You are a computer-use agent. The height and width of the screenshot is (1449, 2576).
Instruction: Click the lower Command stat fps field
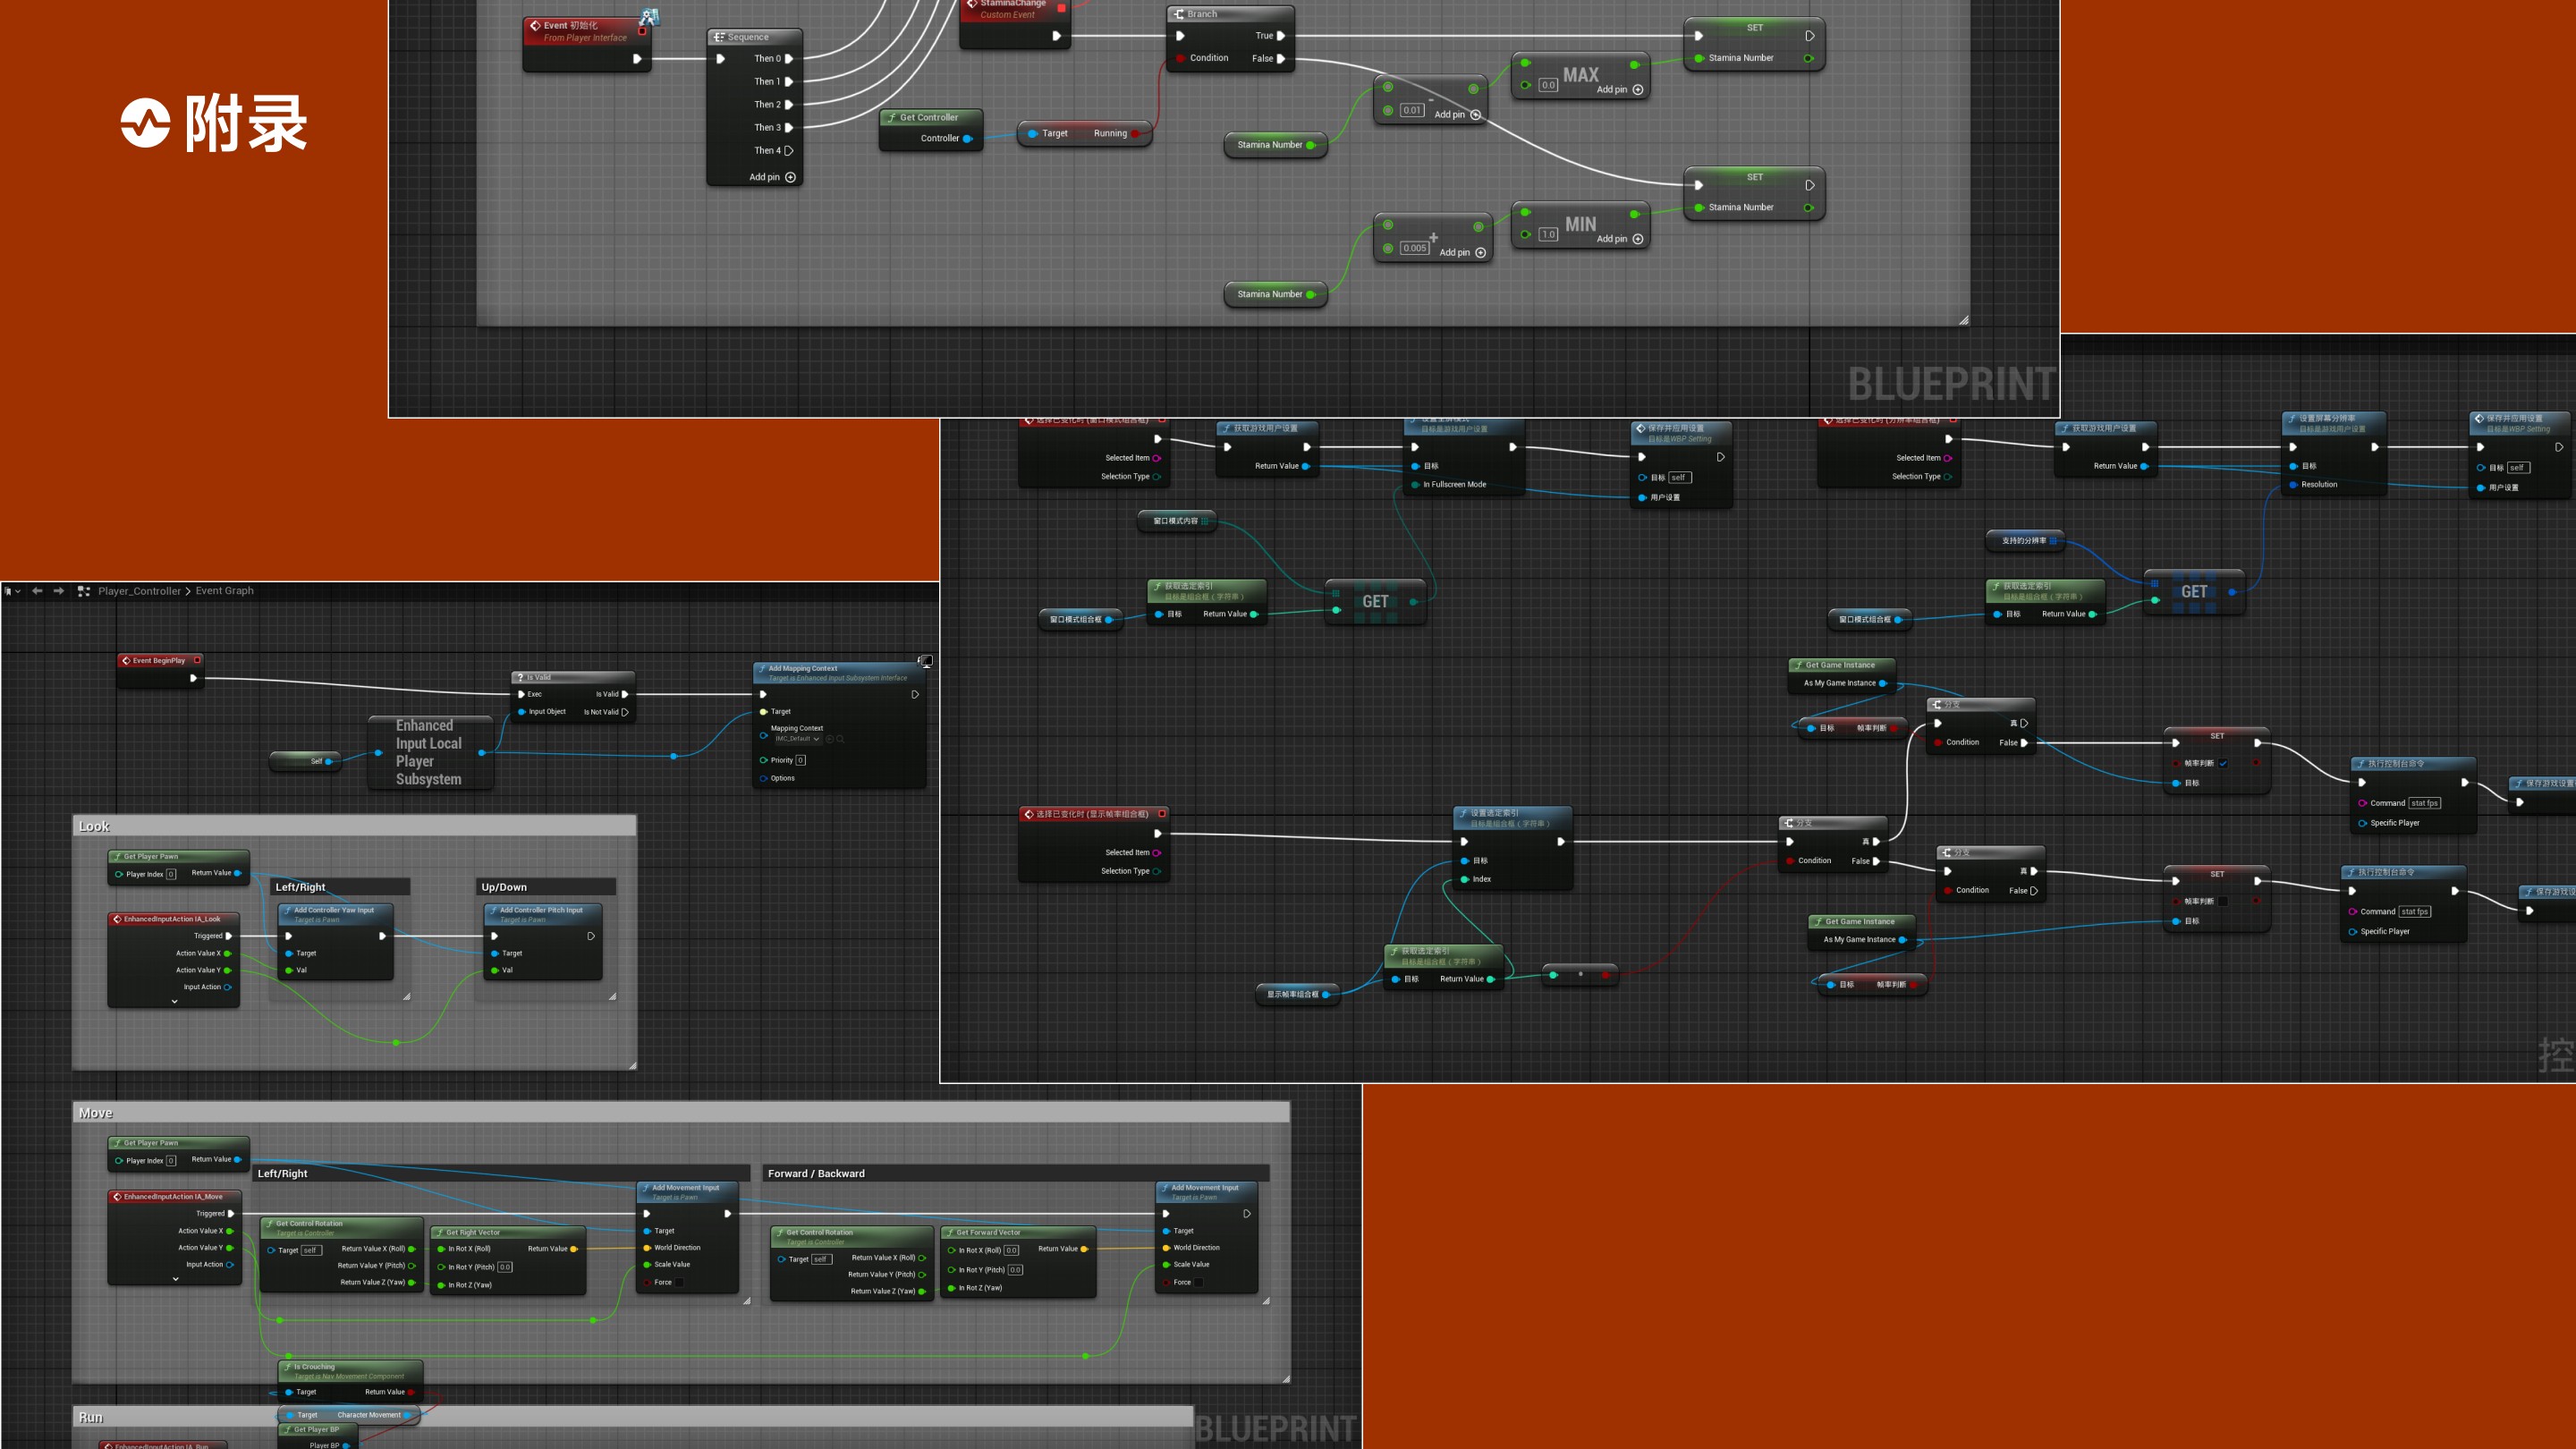(2414, 911)
